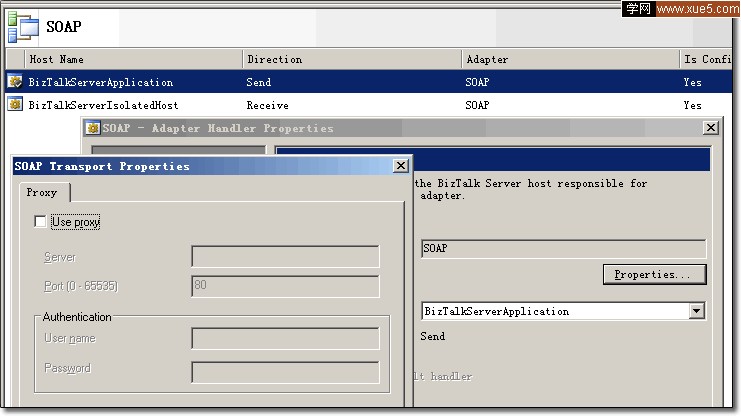Enable the Use proxy checkbox
The height and width of the screenshot is (416, 741).
click(40, 222)
